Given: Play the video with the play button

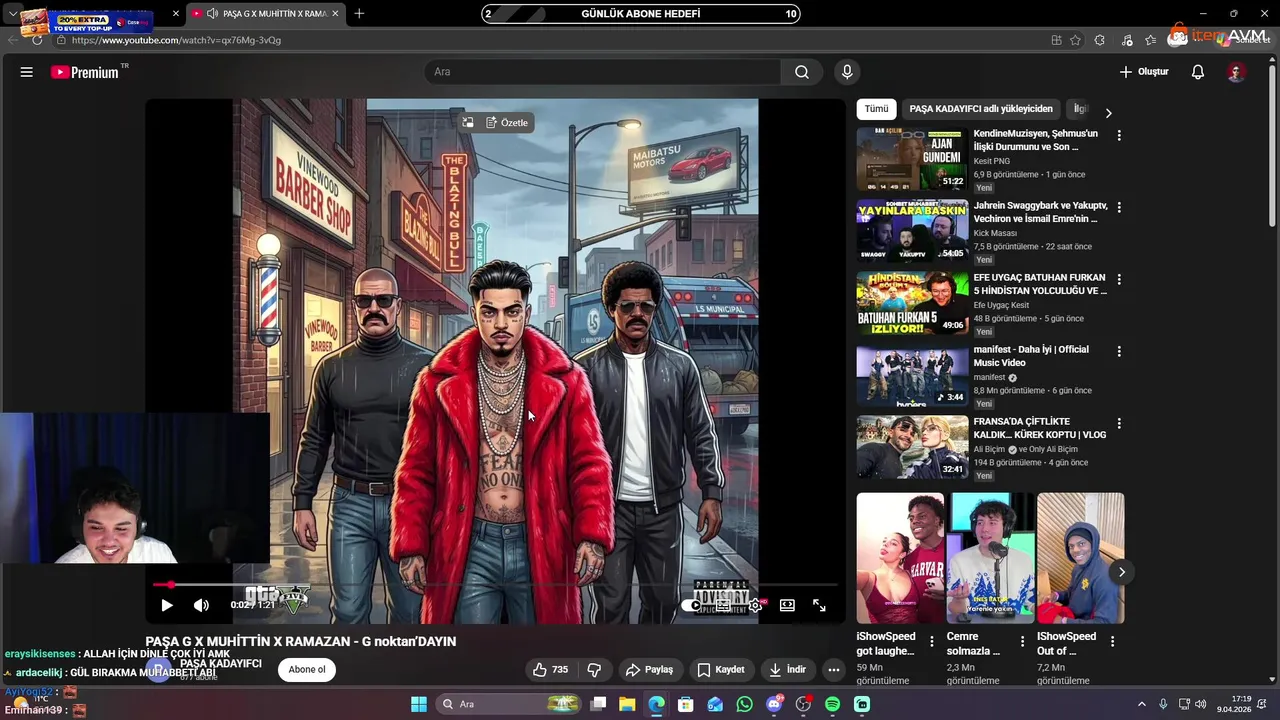Looking at the screenshot, I should point(167,605).
